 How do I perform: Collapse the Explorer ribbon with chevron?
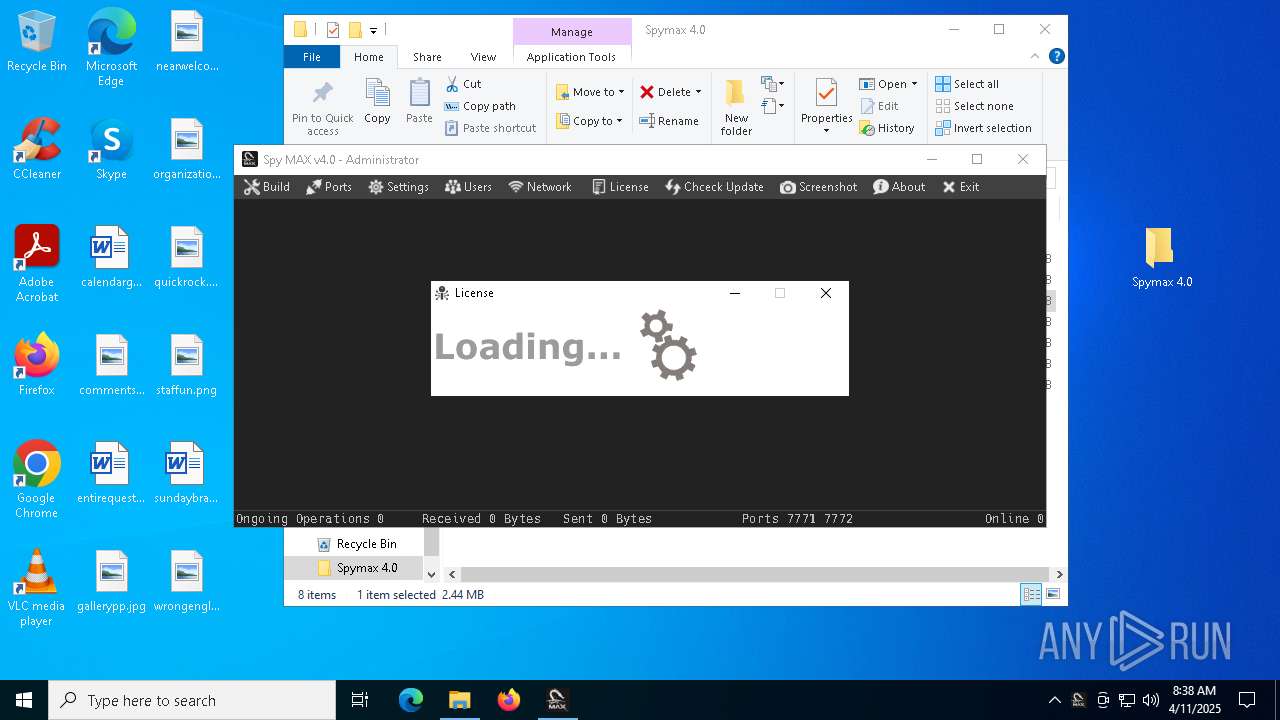click(1036, 57)
